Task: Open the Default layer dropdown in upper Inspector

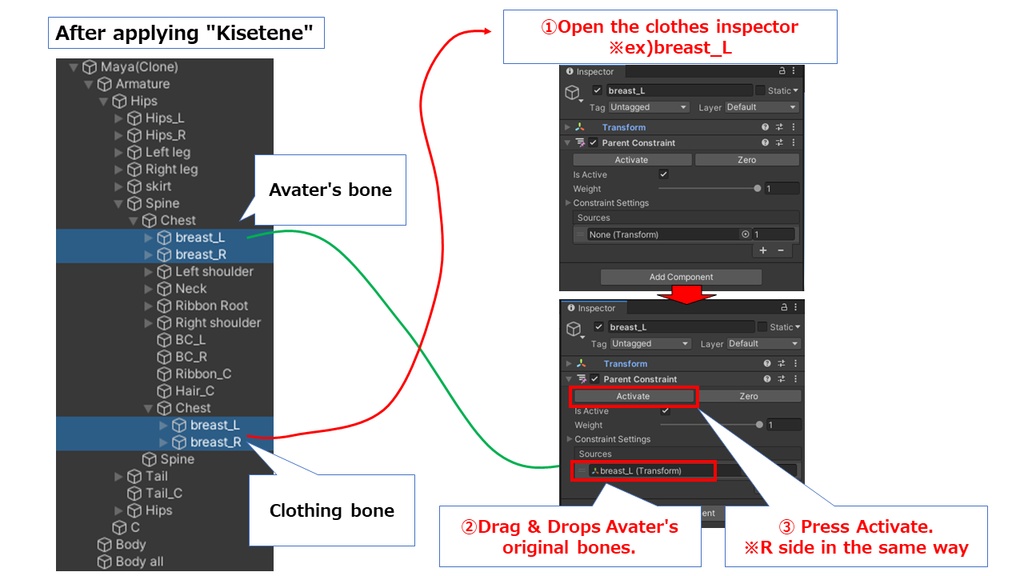Action: click(761, 107)
